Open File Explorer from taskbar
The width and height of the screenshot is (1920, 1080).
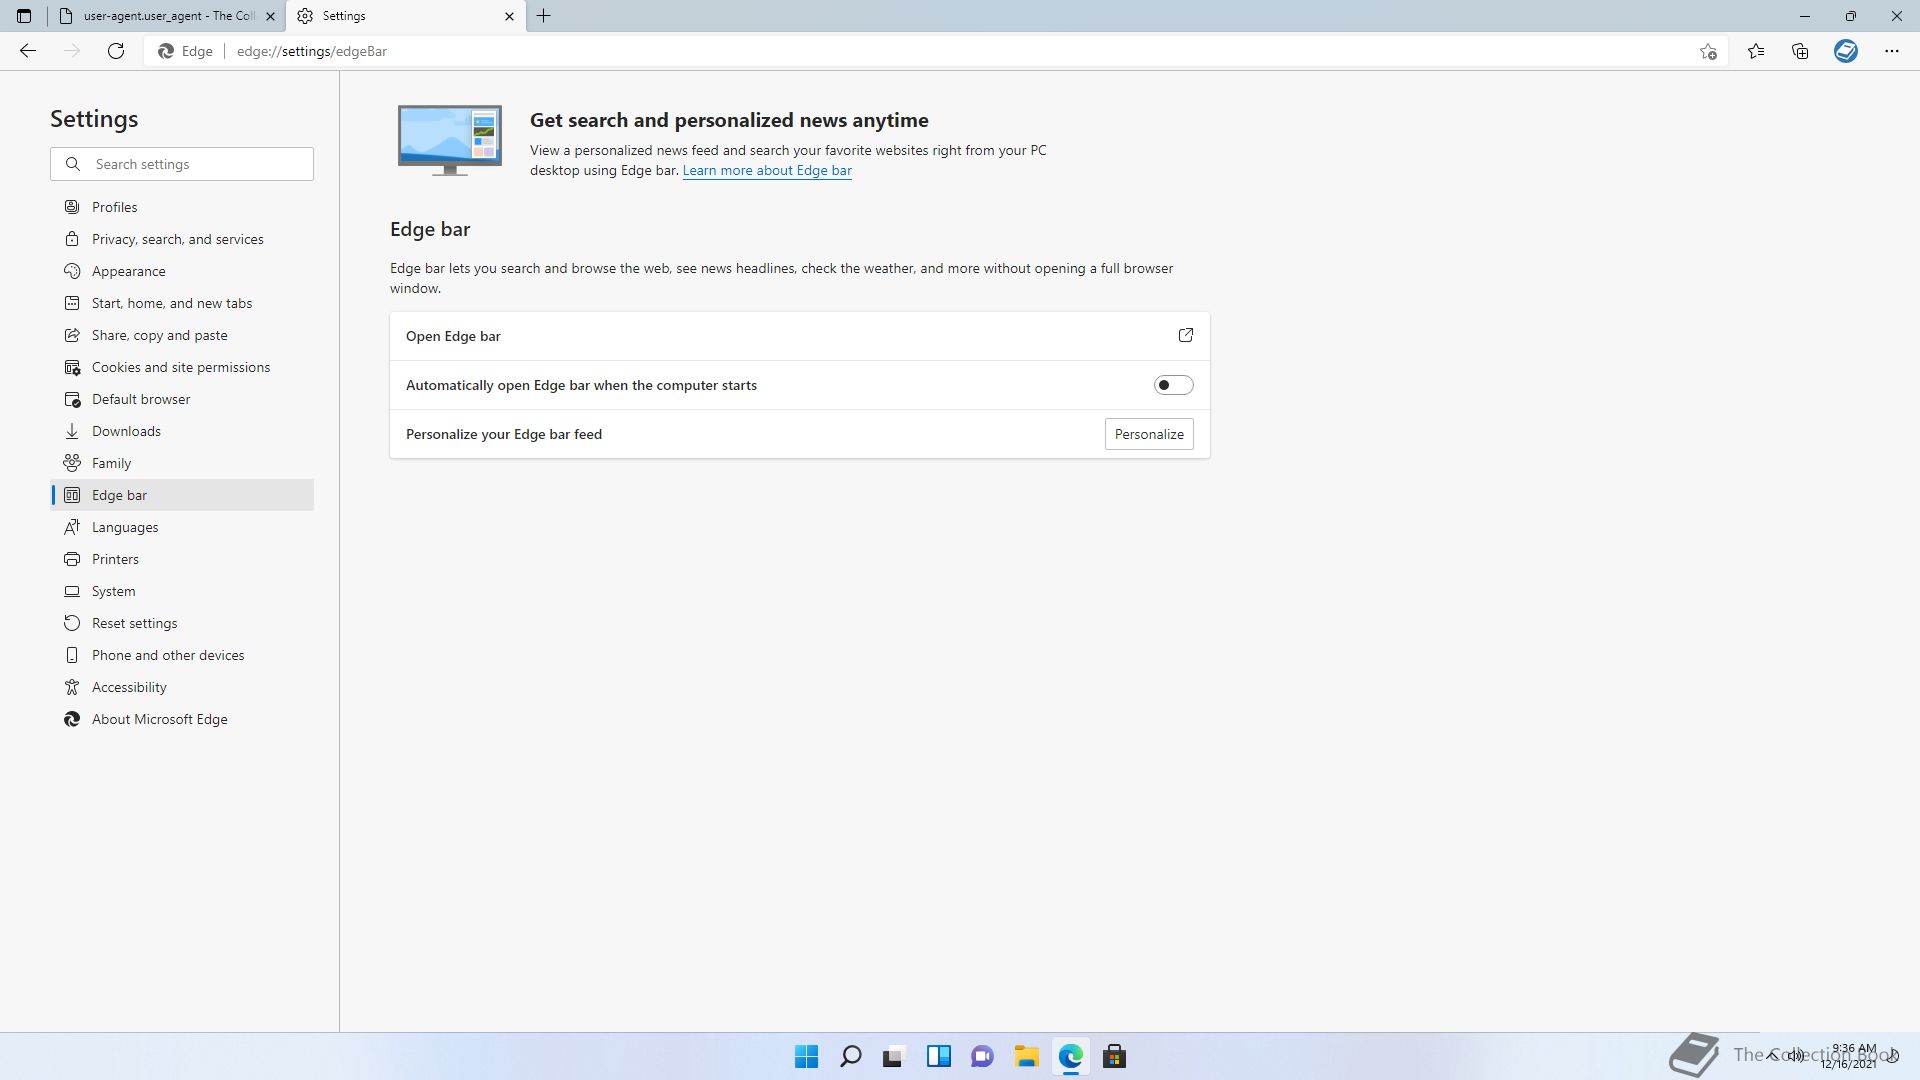point(1026,1056)
